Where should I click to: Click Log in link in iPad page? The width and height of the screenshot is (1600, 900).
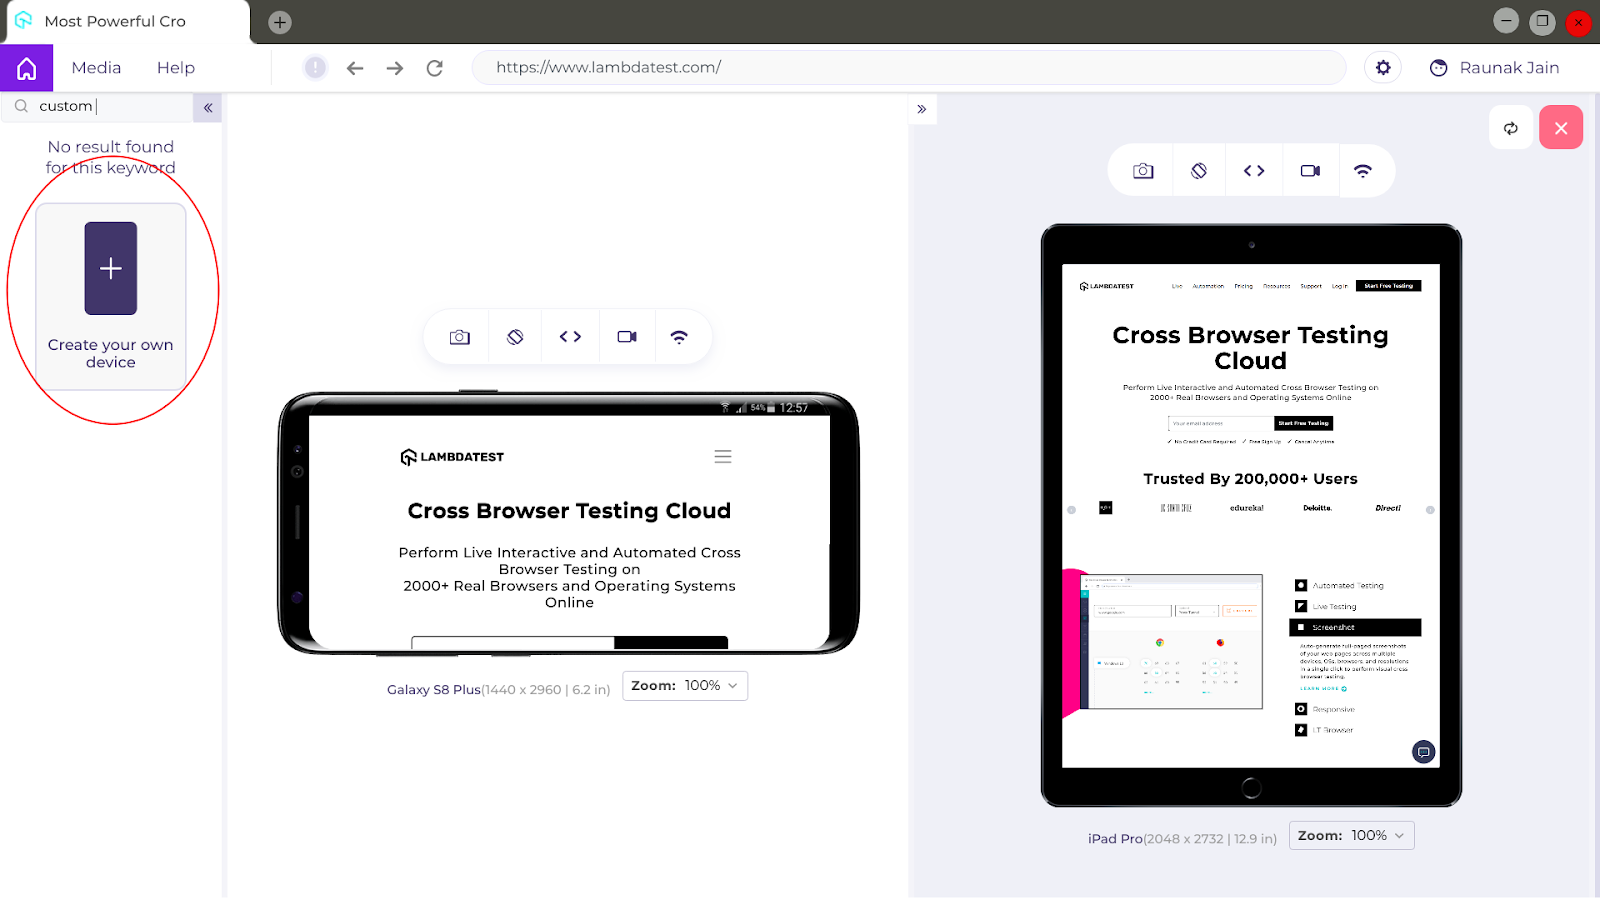tap(1340, 286)
